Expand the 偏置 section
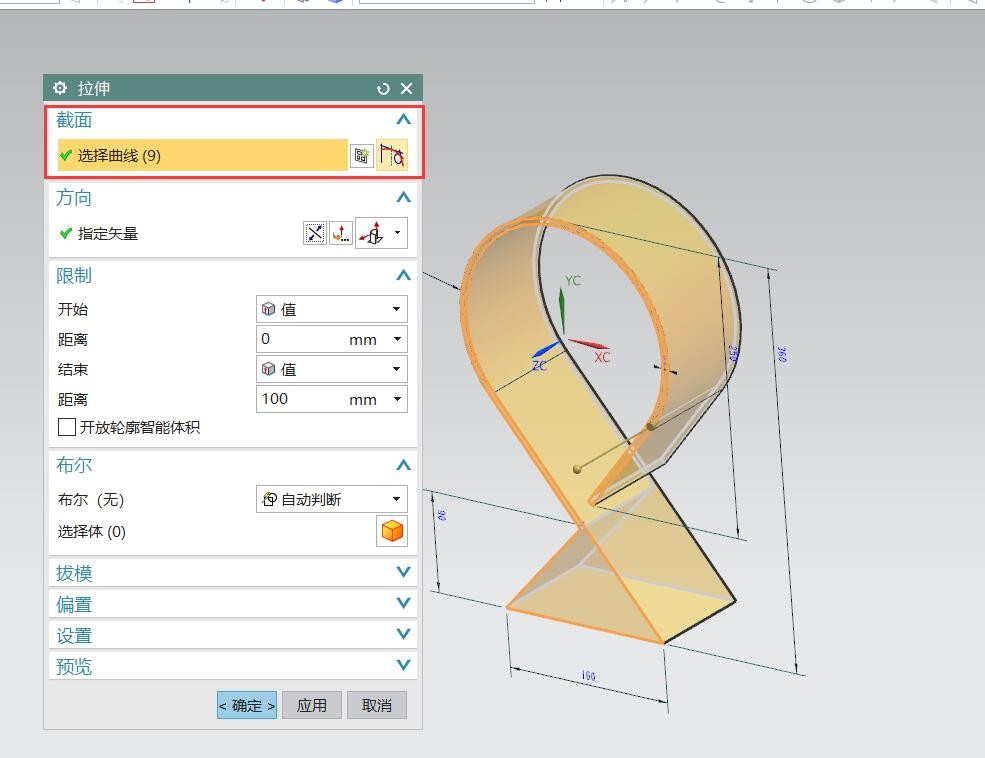Image resolution: width=985 pixels, height=758 pixels. [403, 603]
